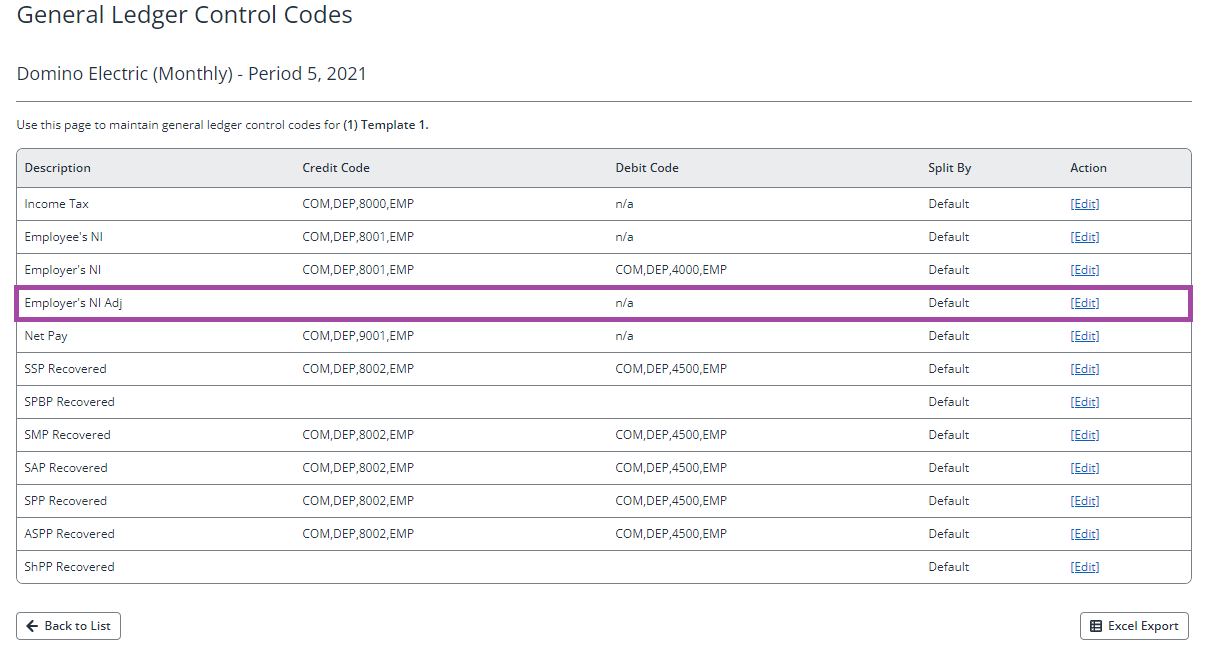1210x647 pixels.
Task: Click the Split By column header
Action: click(x=949, y=167)
